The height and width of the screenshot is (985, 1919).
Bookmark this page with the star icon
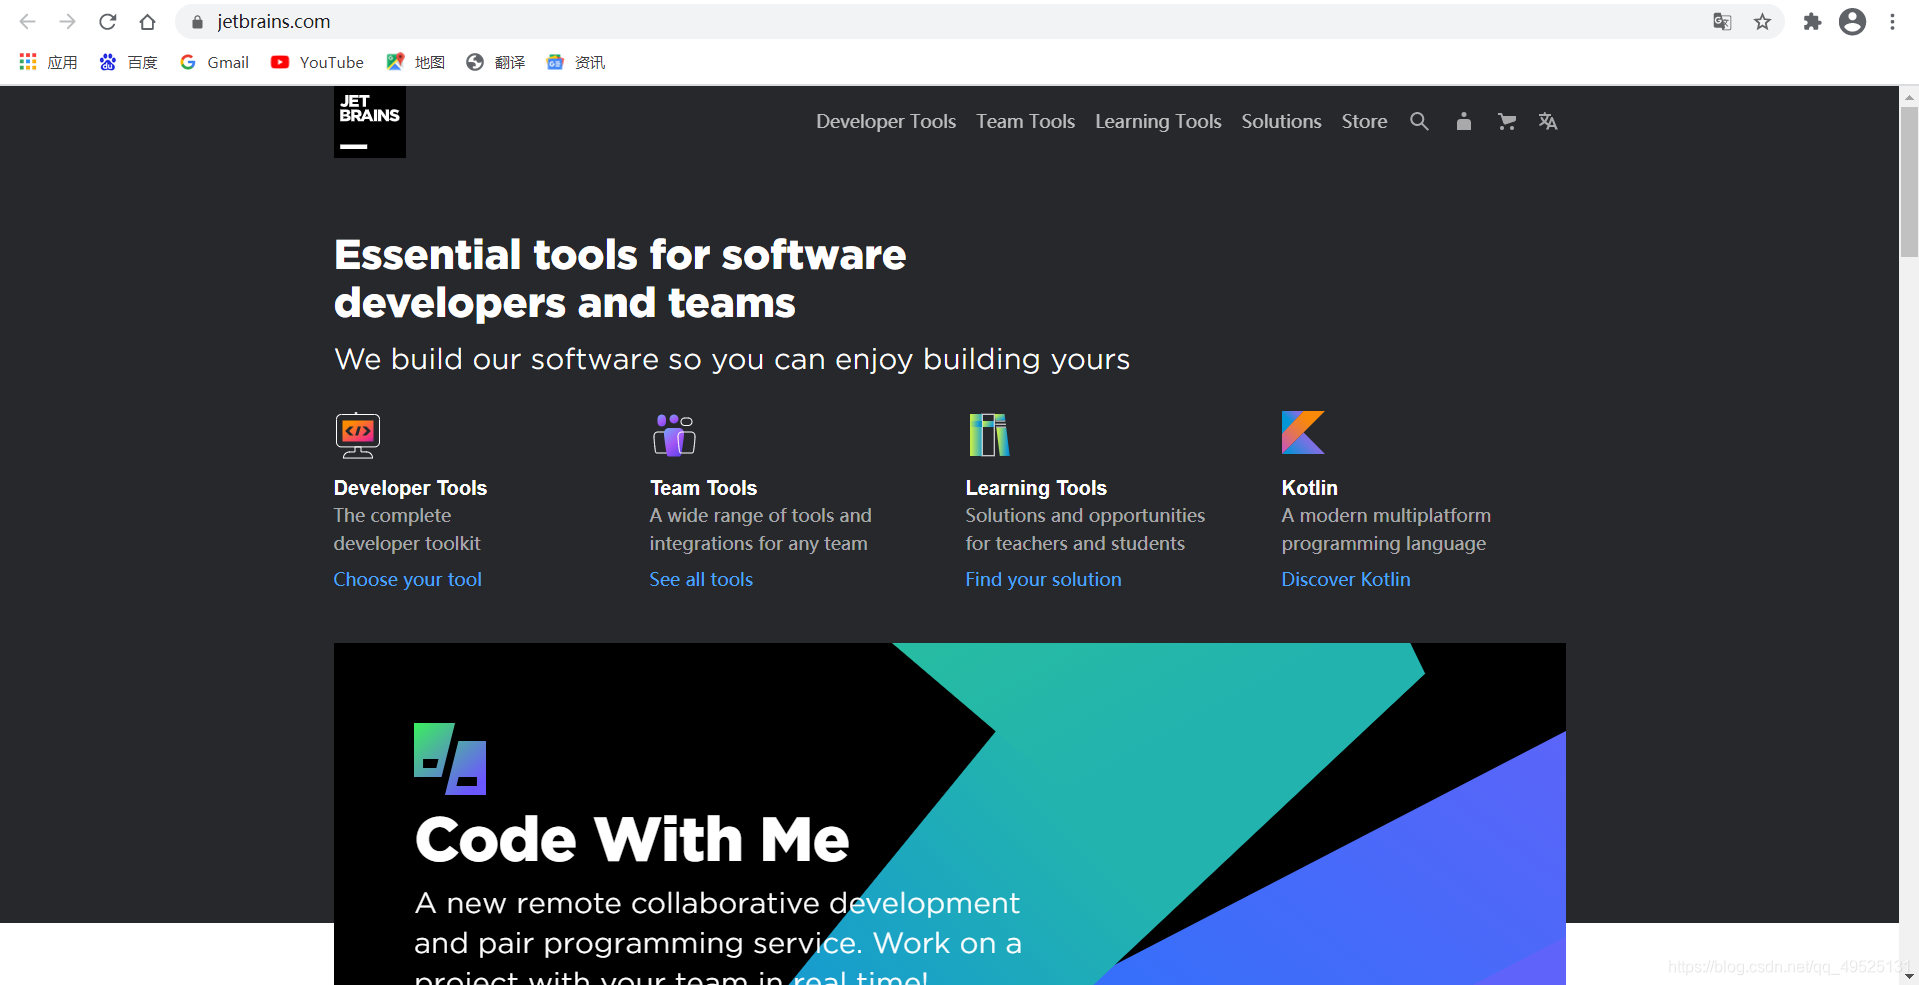(x=1762, y=22)
